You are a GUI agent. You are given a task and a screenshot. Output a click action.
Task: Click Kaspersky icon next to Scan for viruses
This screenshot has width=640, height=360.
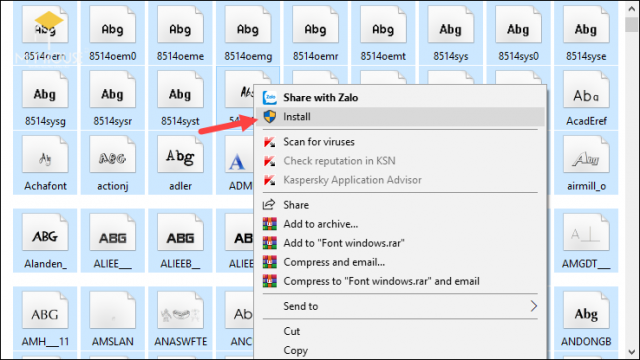point(269,142)
